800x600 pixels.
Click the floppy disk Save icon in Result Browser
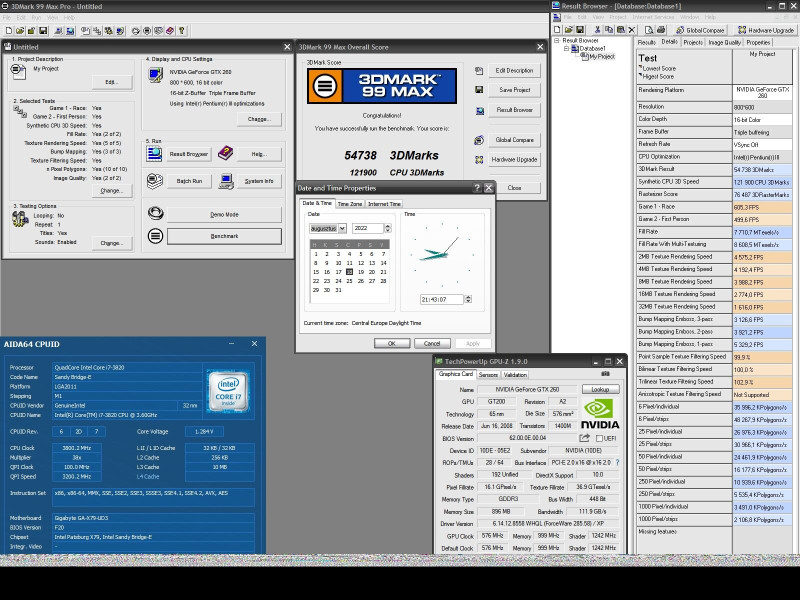coord(580,30)
